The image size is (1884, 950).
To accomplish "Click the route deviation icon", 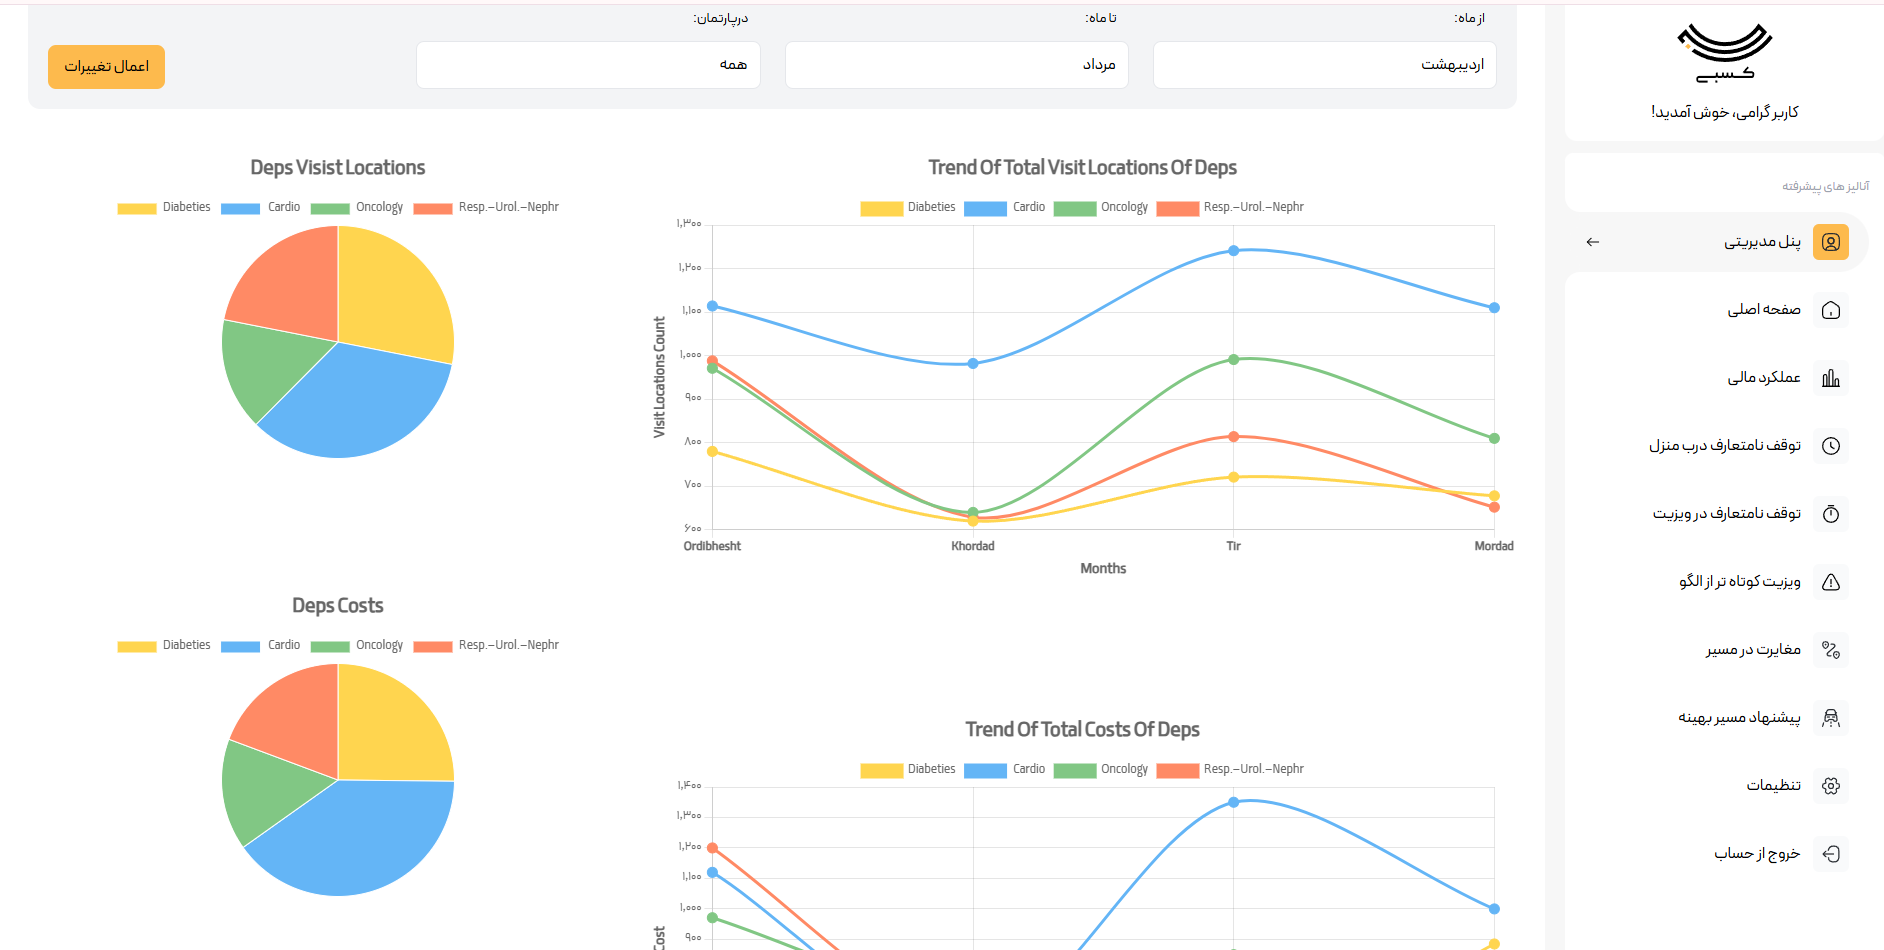I will tap(1830, 650).
